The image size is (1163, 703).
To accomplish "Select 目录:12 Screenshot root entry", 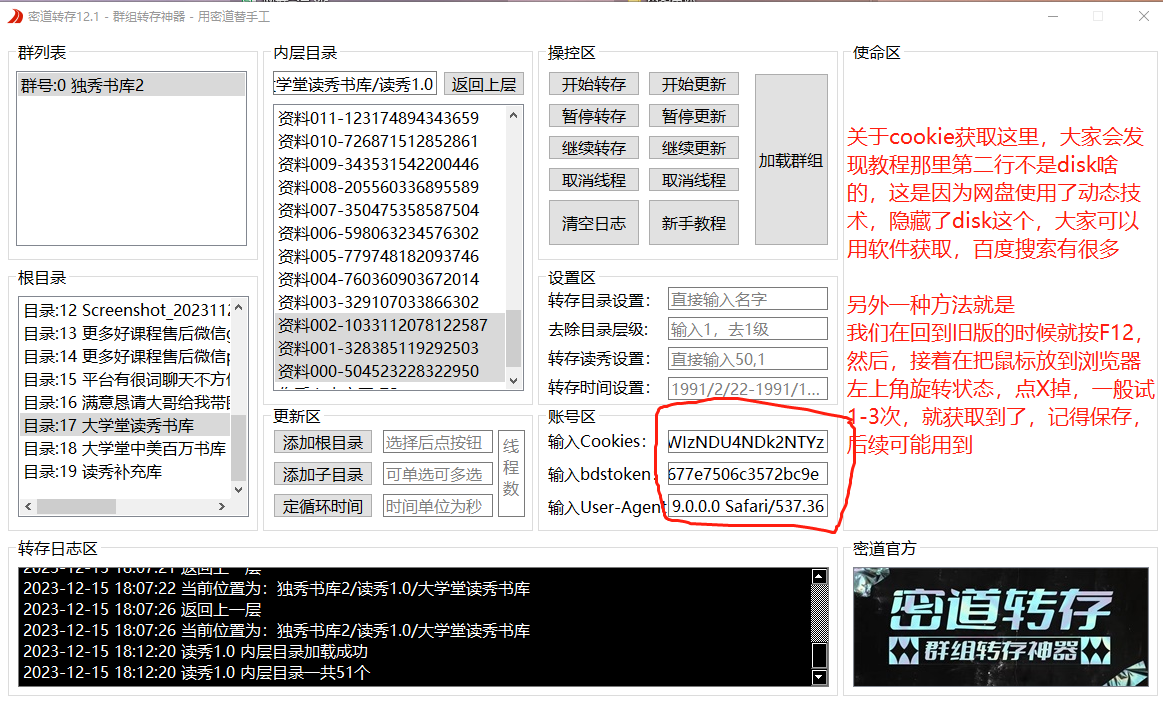I will click(125, 310).
